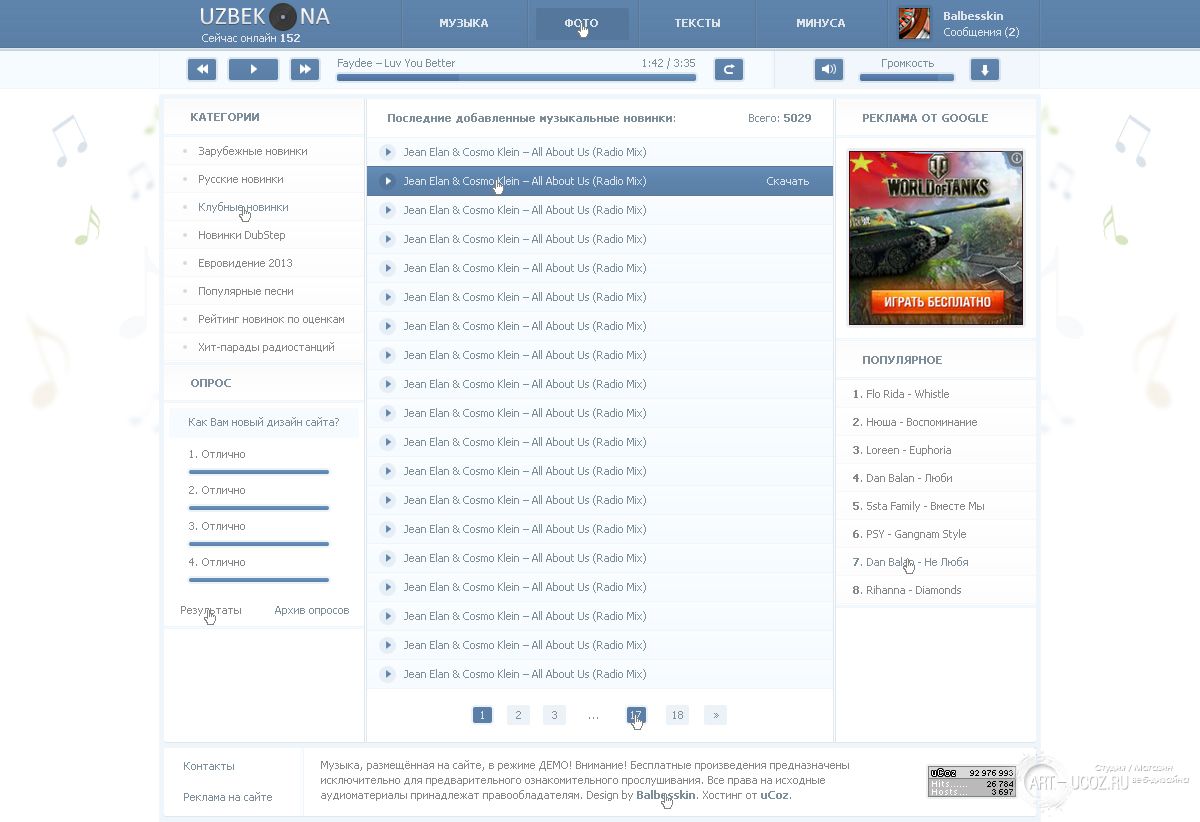Go to pagination page 2
This screenshot has height=822, width=1200.
[518, 715]
